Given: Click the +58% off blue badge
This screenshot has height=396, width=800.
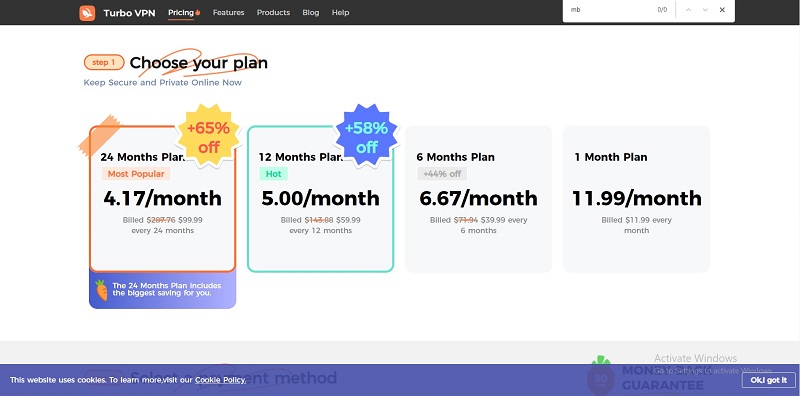Looking at the screenshot, I should tap(366, 136).
